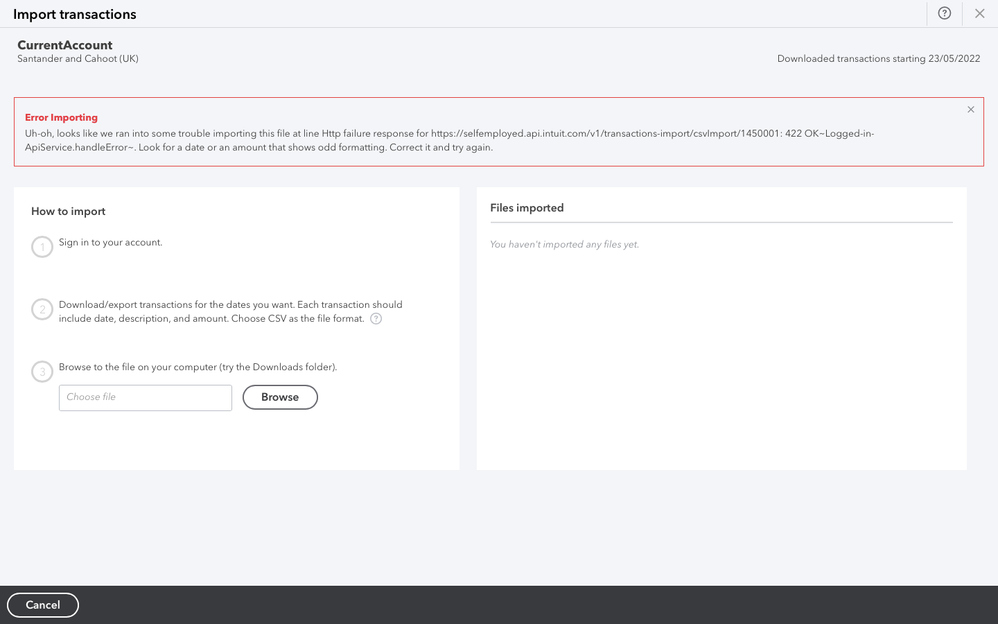Close the Import transactions dialog via the X icon
This screenshot has height=624, width=998.
[979, 14]
